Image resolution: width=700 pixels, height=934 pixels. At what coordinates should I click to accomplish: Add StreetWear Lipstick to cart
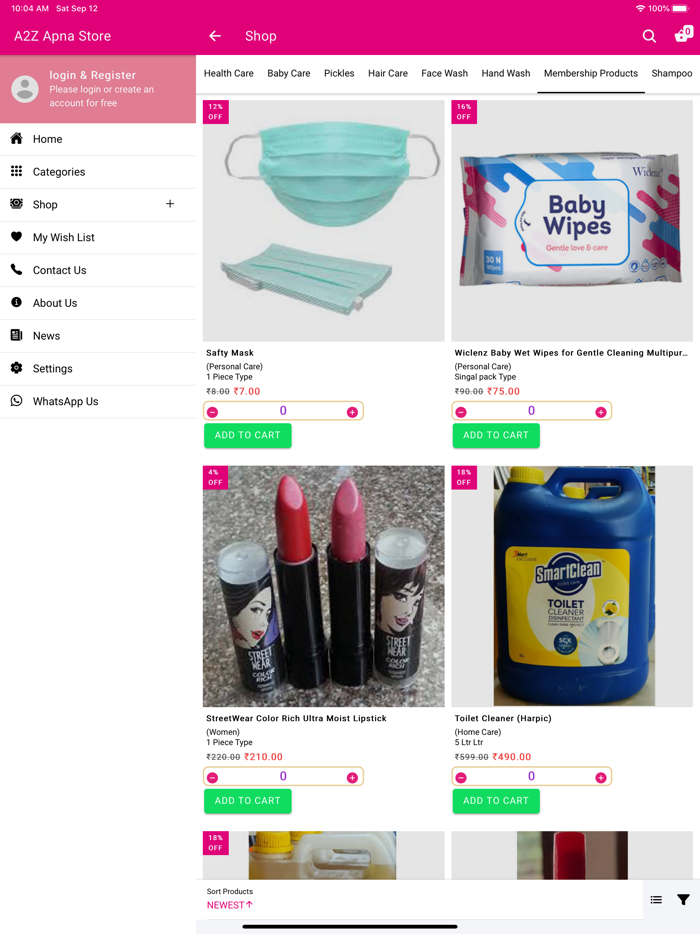[x=248, y=801]
